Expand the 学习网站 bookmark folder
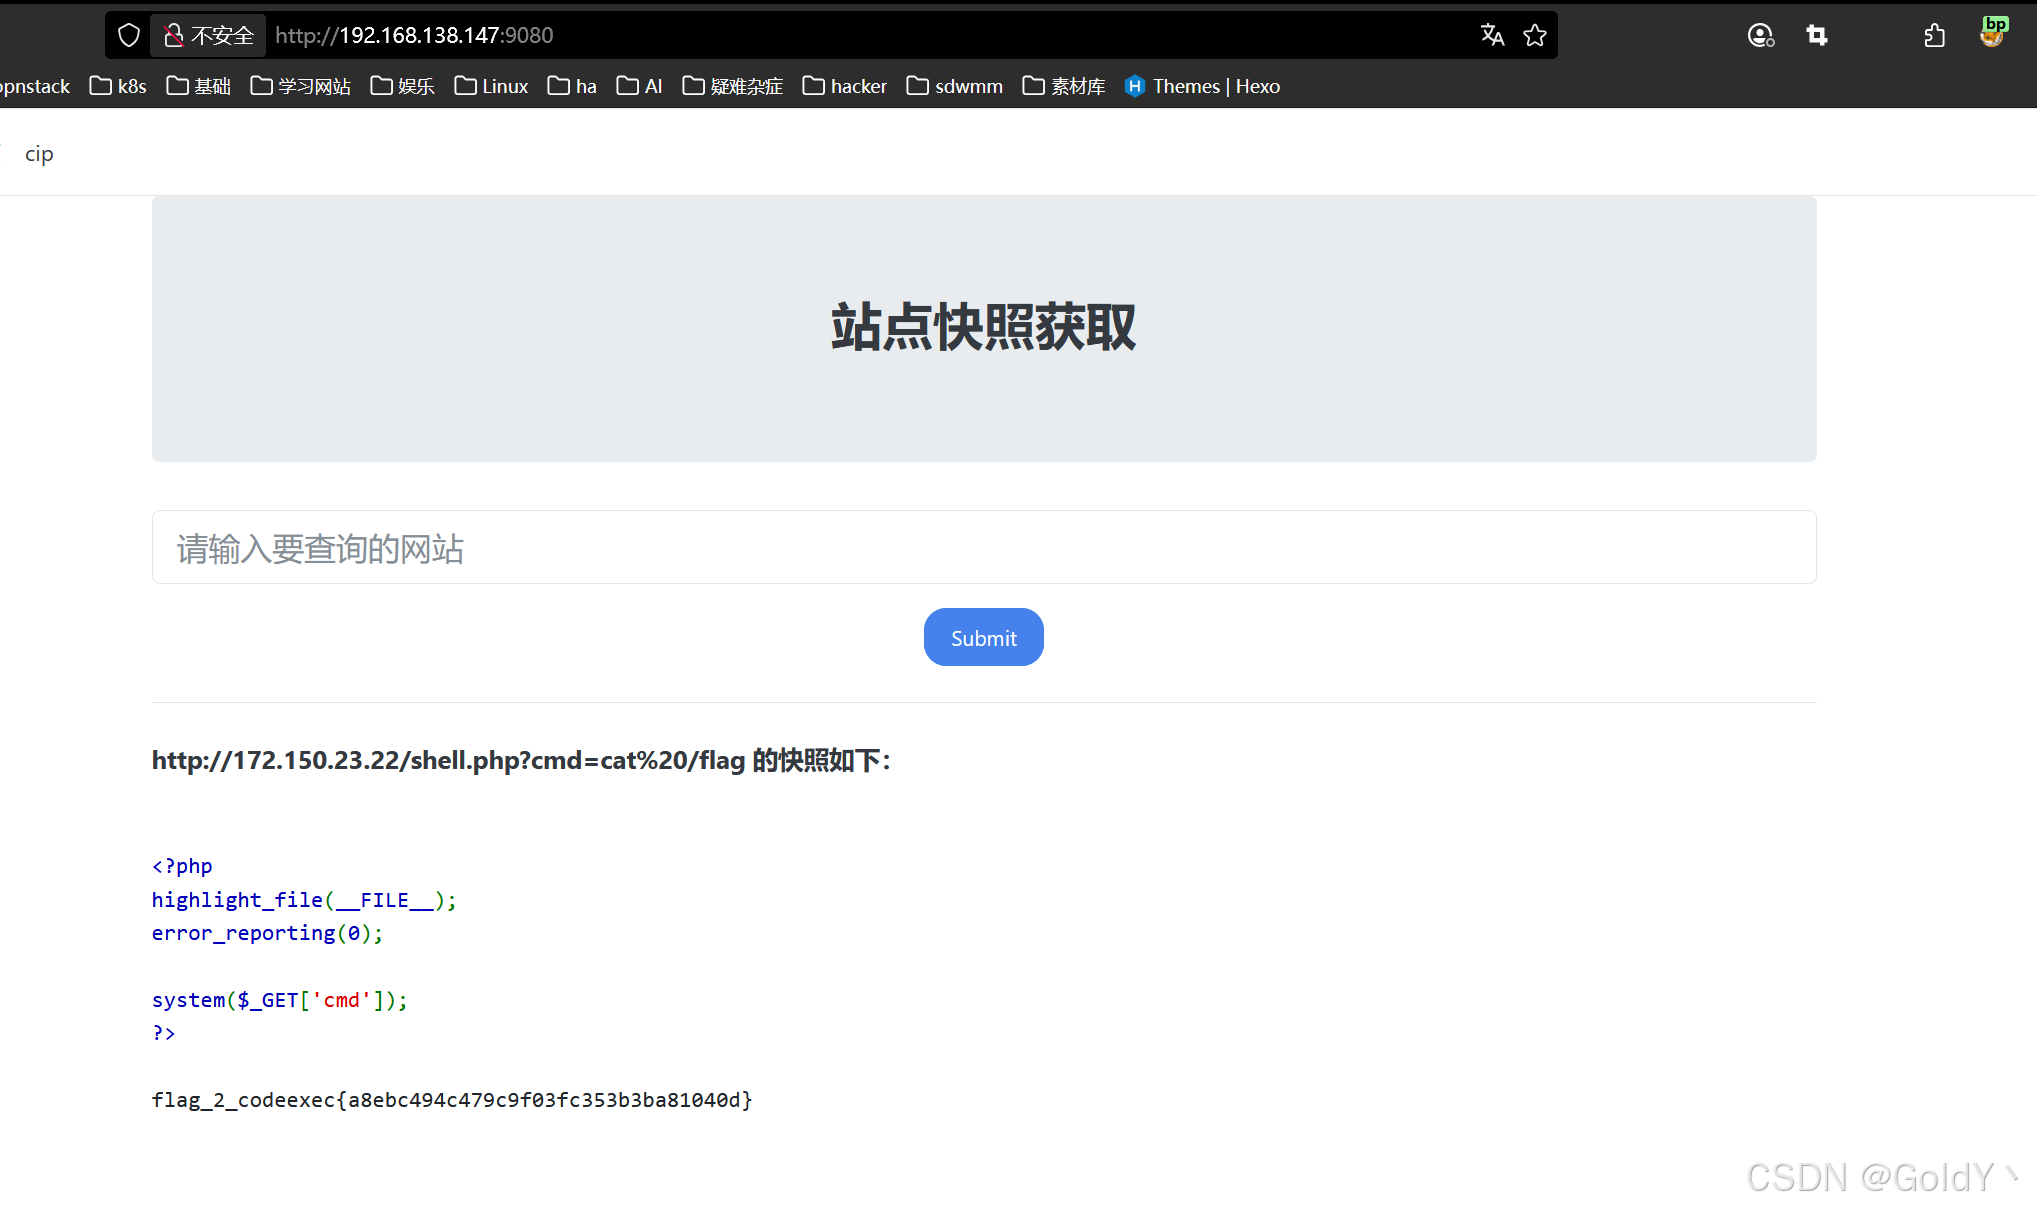Image resolution: width=2037 pixels, height=1212 pixels. (301, 86)
